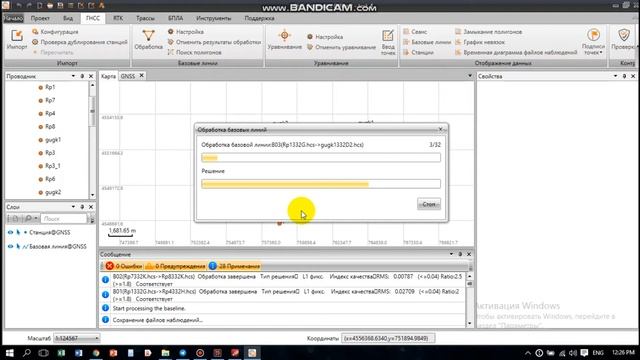Filter messages by 0 Ошибки
Image resolution: width=640 pixels, height=360 pixels.
(x=124, y=266)
